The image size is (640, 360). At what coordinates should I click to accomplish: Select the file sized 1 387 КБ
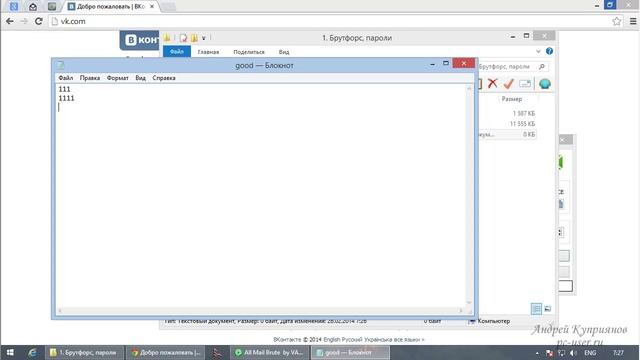524,113
